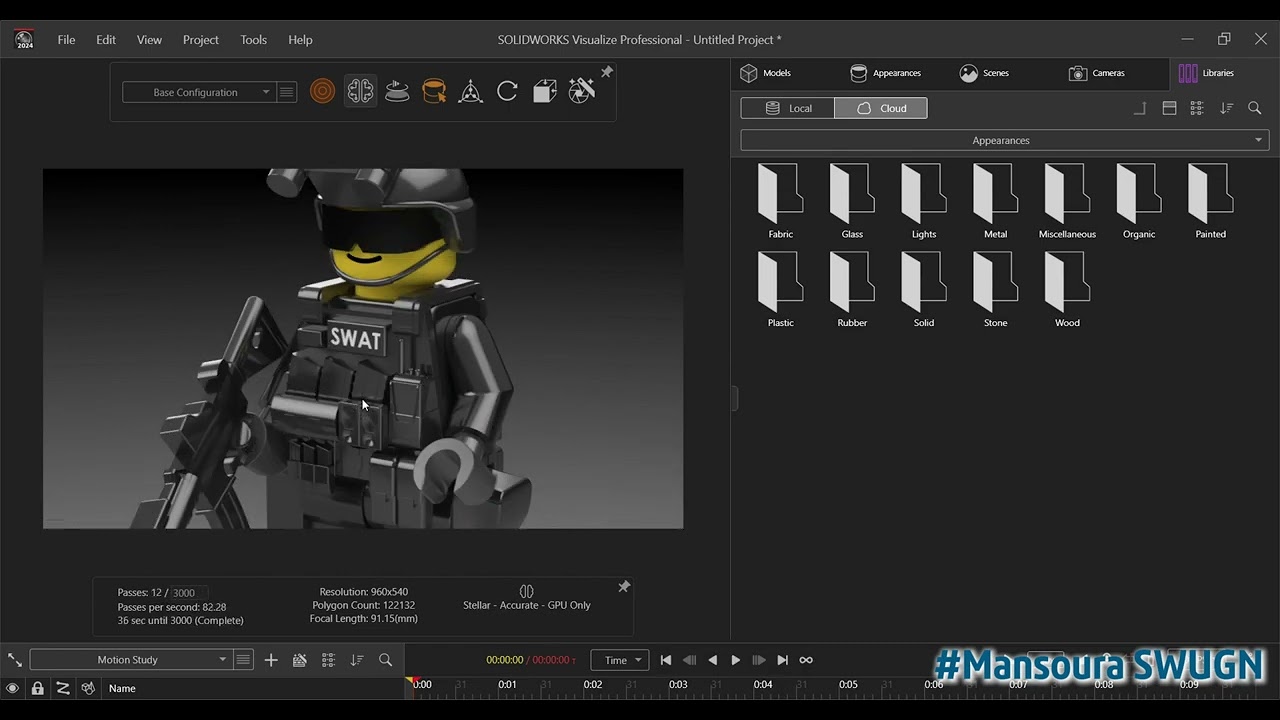Screen dimensions: 1280x720
Task: Open the Painted appearance folder
Action: pyautogui.click(x=1211, y=201)
